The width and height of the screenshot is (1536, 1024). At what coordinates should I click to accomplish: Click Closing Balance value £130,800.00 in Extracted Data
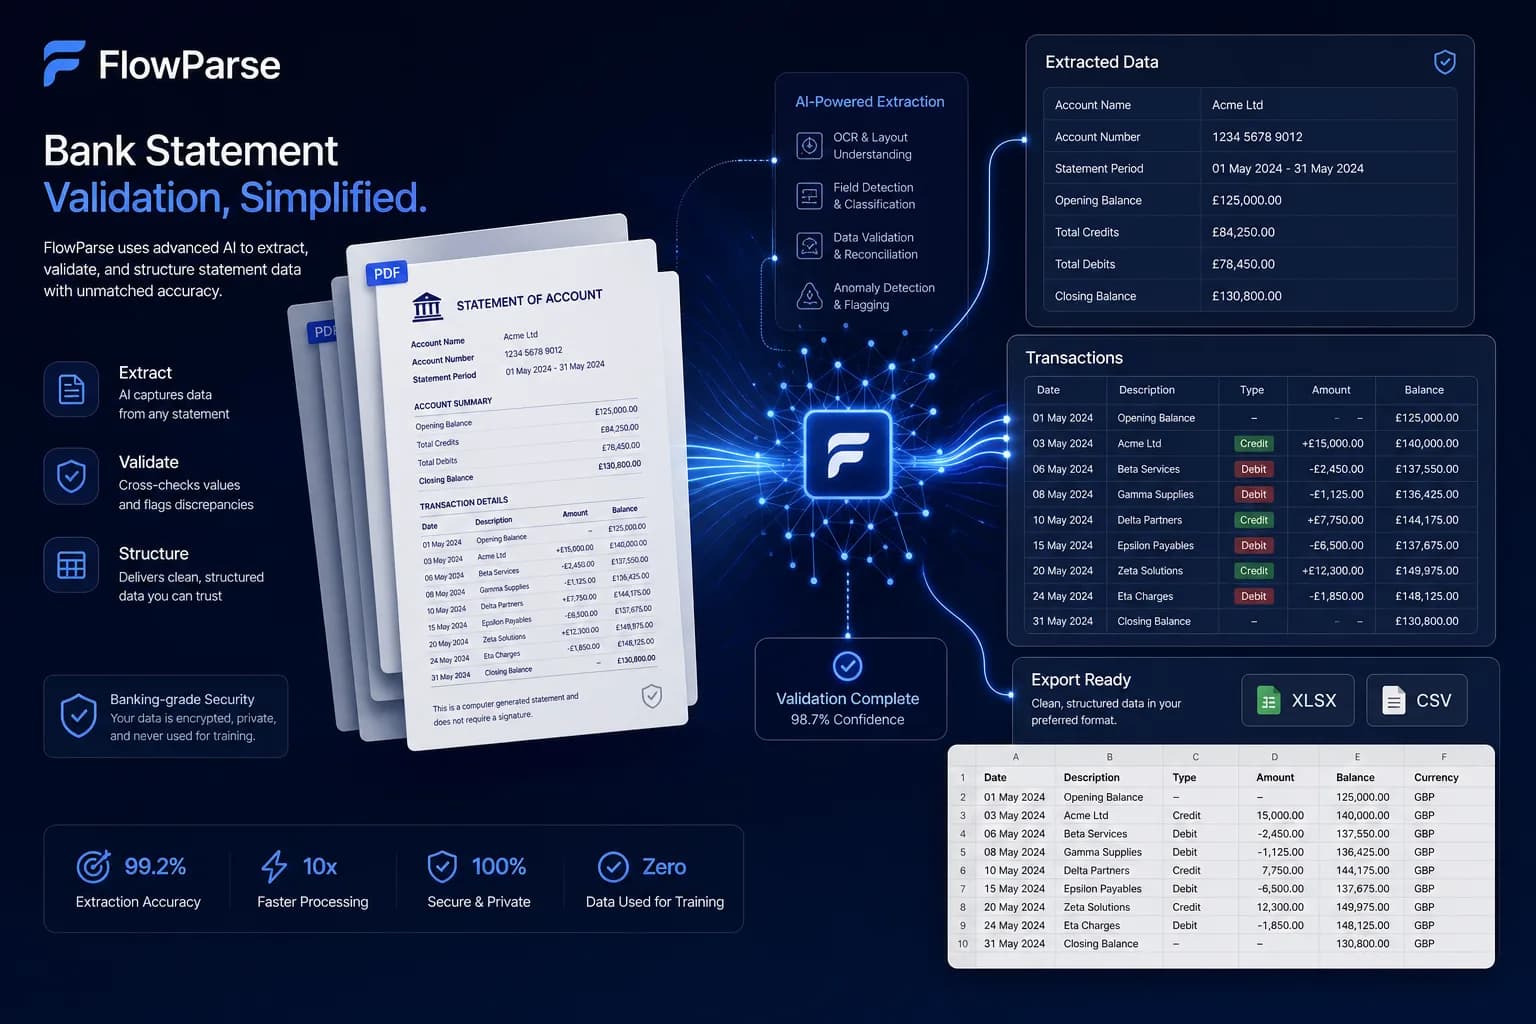(1246, 296)
